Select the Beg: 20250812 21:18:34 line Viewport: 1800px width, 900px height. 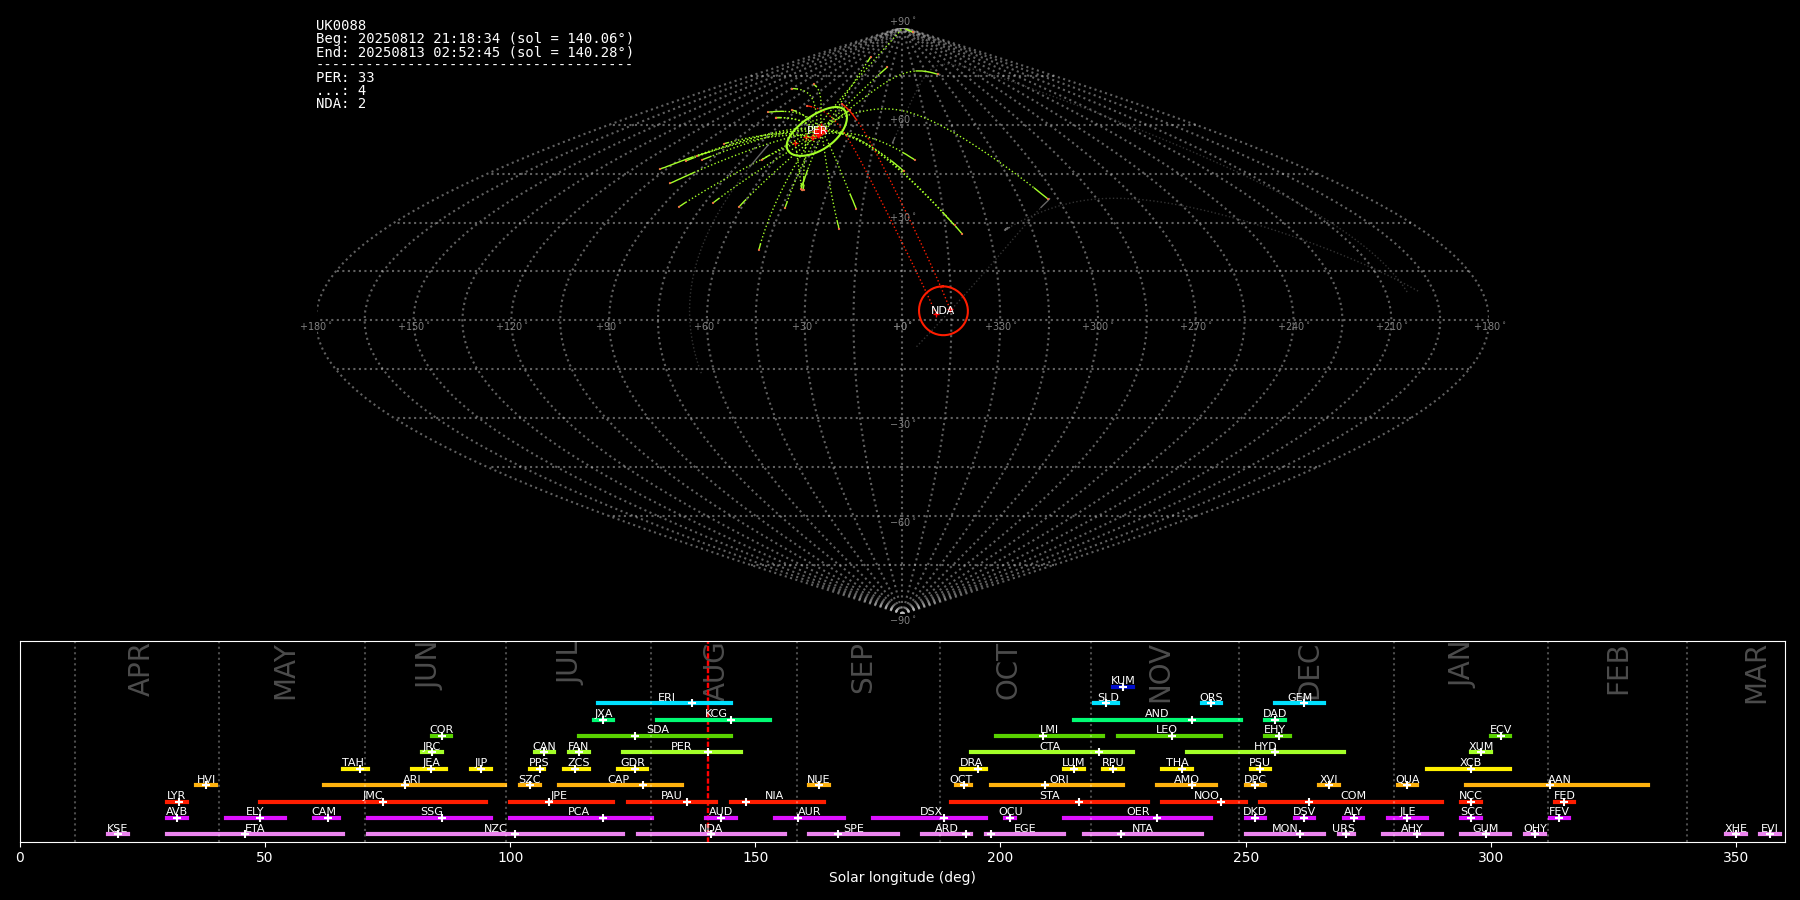pos(475,39)
